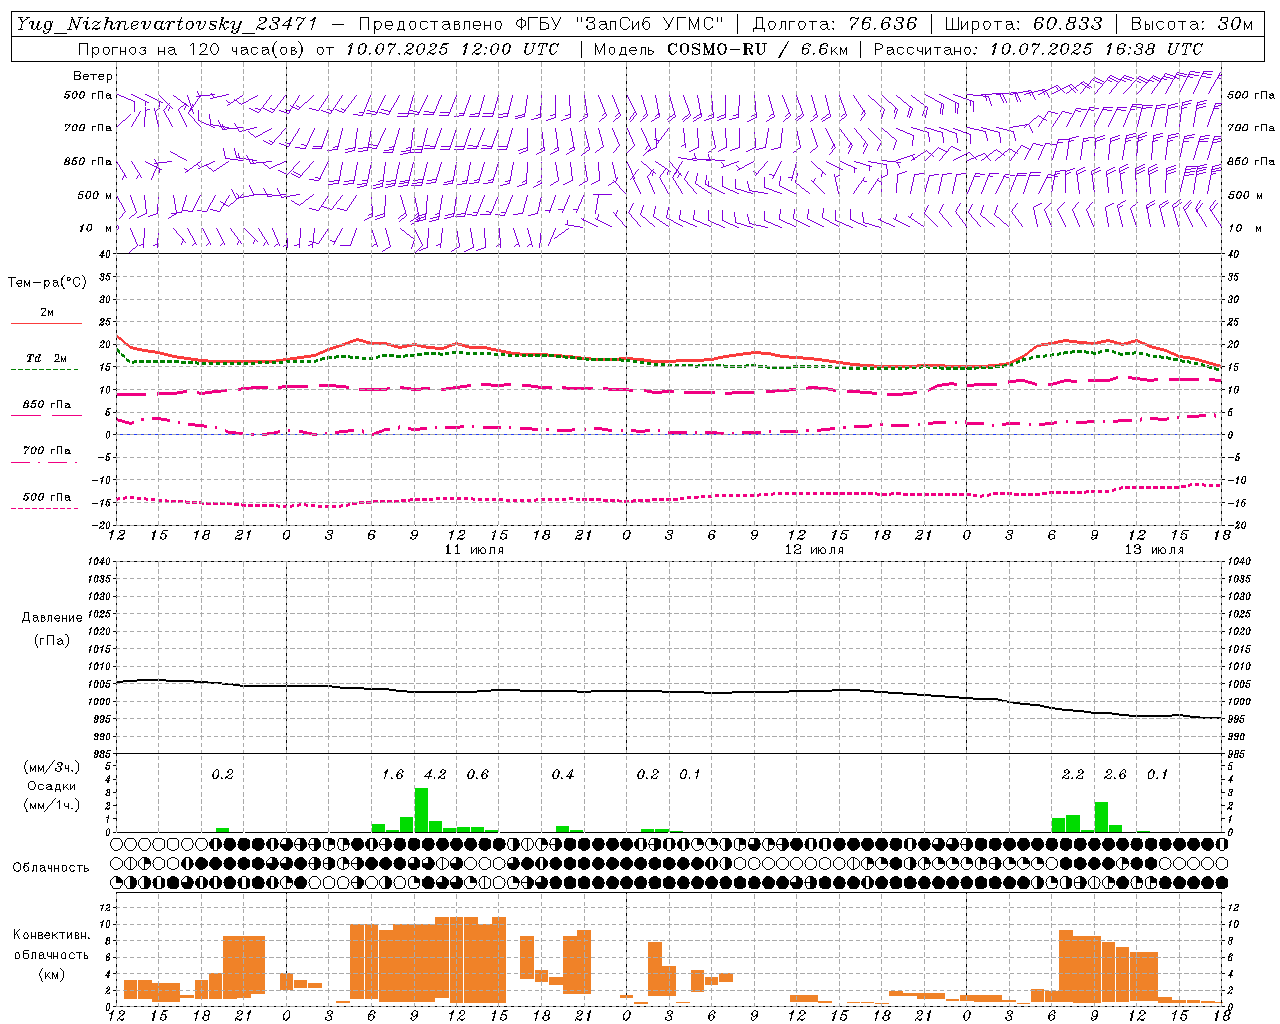
Task: Click the station name Yug_Nizhnevartovsky_23471
Action: (166, 24)
